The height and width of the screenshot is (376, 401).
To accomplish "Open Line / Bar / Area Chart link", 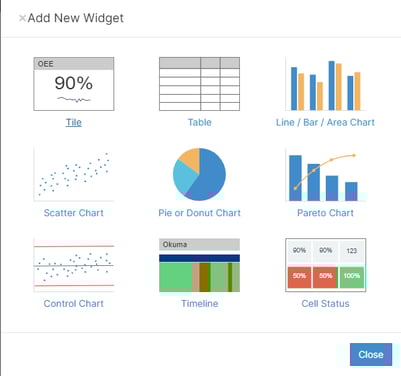I will [x=325, y=122].
